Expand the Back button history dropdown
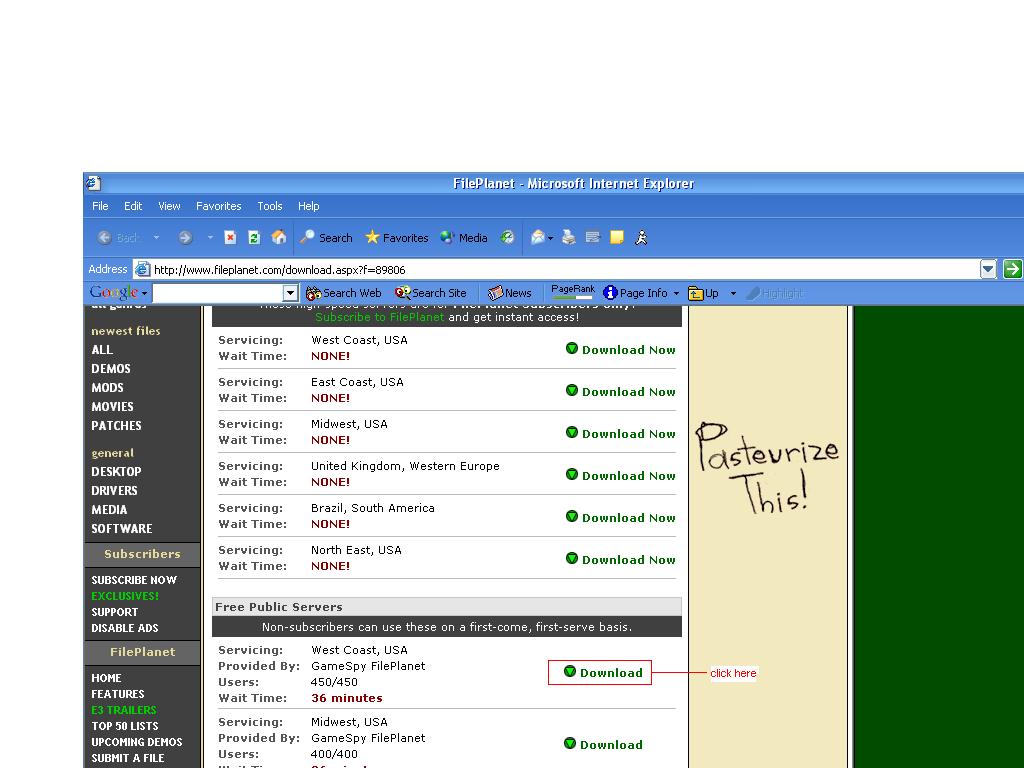 click(157, 238)
